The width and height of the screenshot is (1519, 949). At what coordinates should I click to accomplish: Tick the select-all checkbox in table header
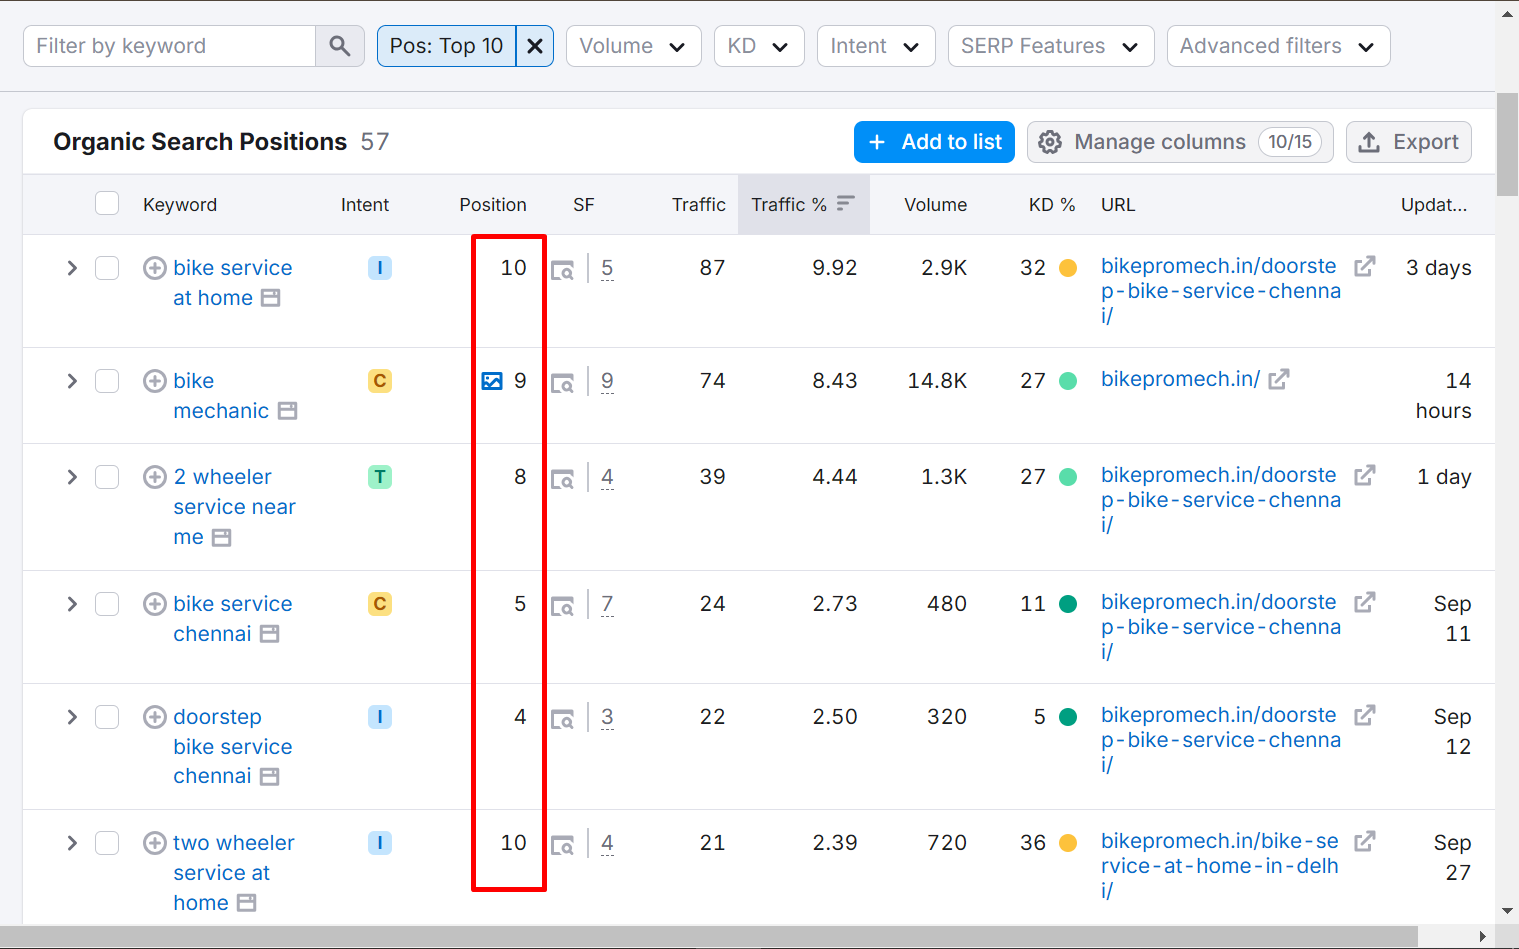tap(107, 204)
